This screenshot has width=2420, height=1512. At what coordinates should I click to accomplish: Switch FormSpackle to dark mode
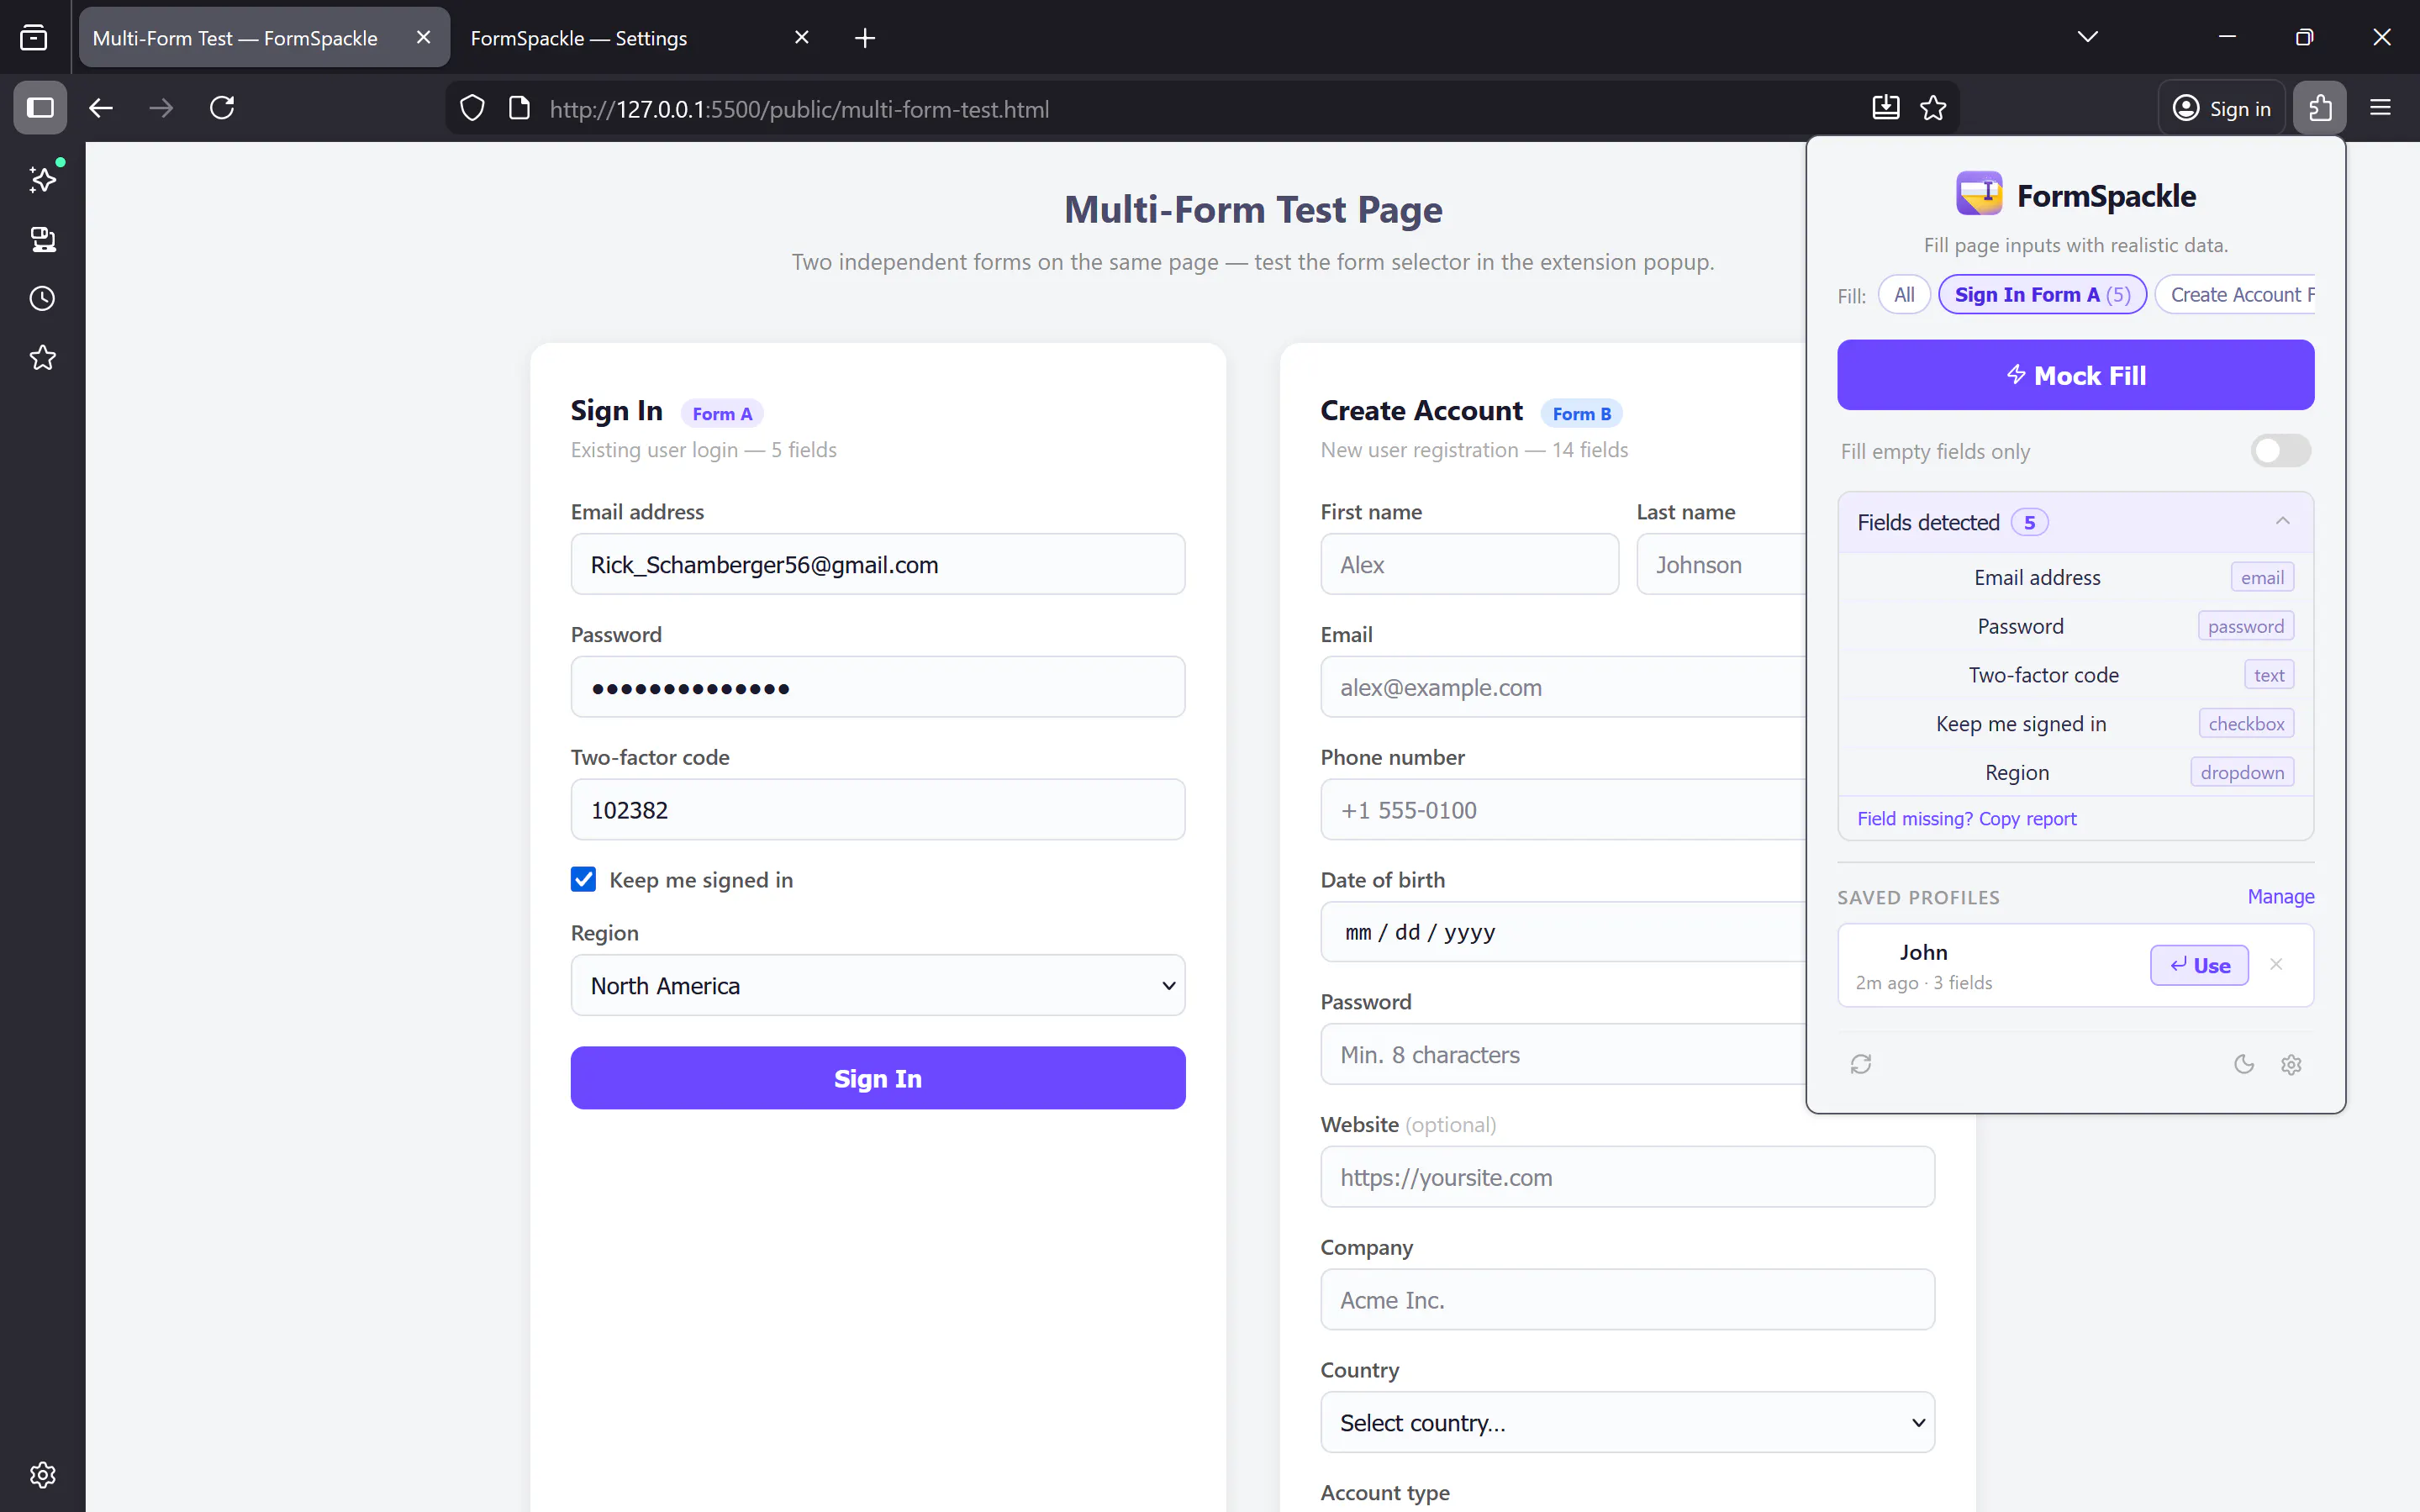[2244, 1064]
